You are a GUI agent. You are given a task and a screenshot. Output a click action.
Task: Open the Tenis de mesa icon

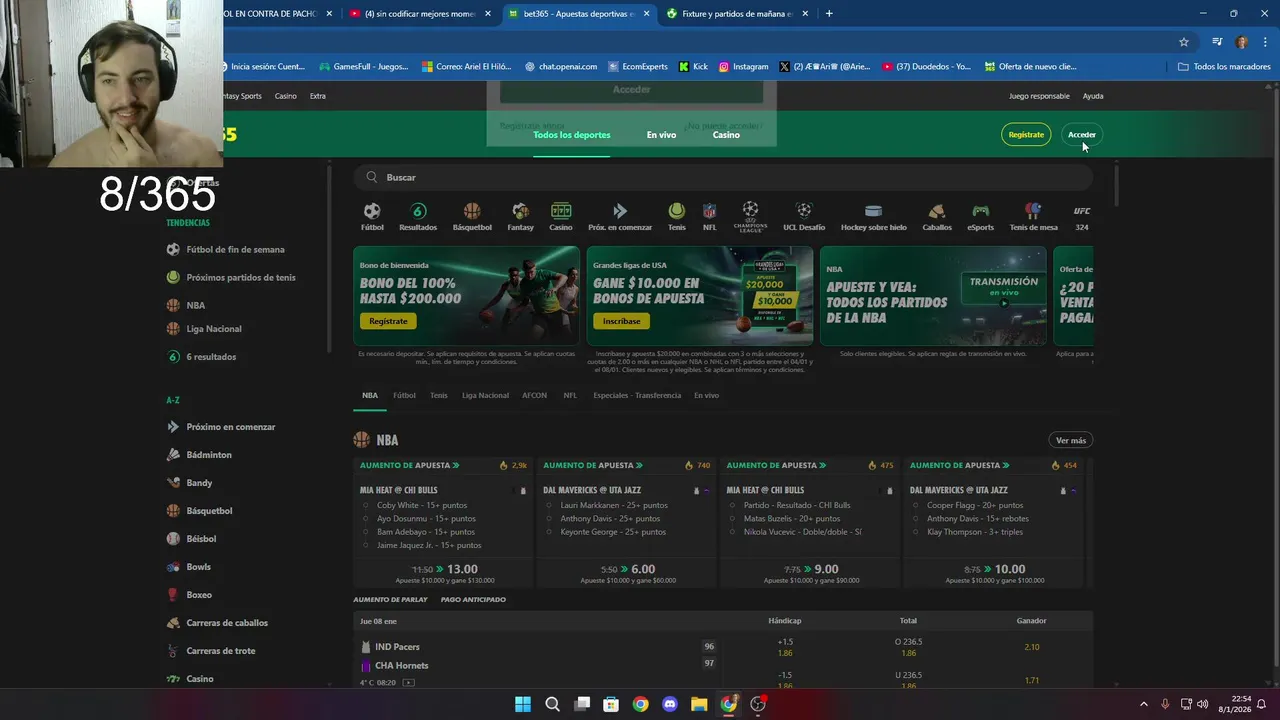point(1034,217)
